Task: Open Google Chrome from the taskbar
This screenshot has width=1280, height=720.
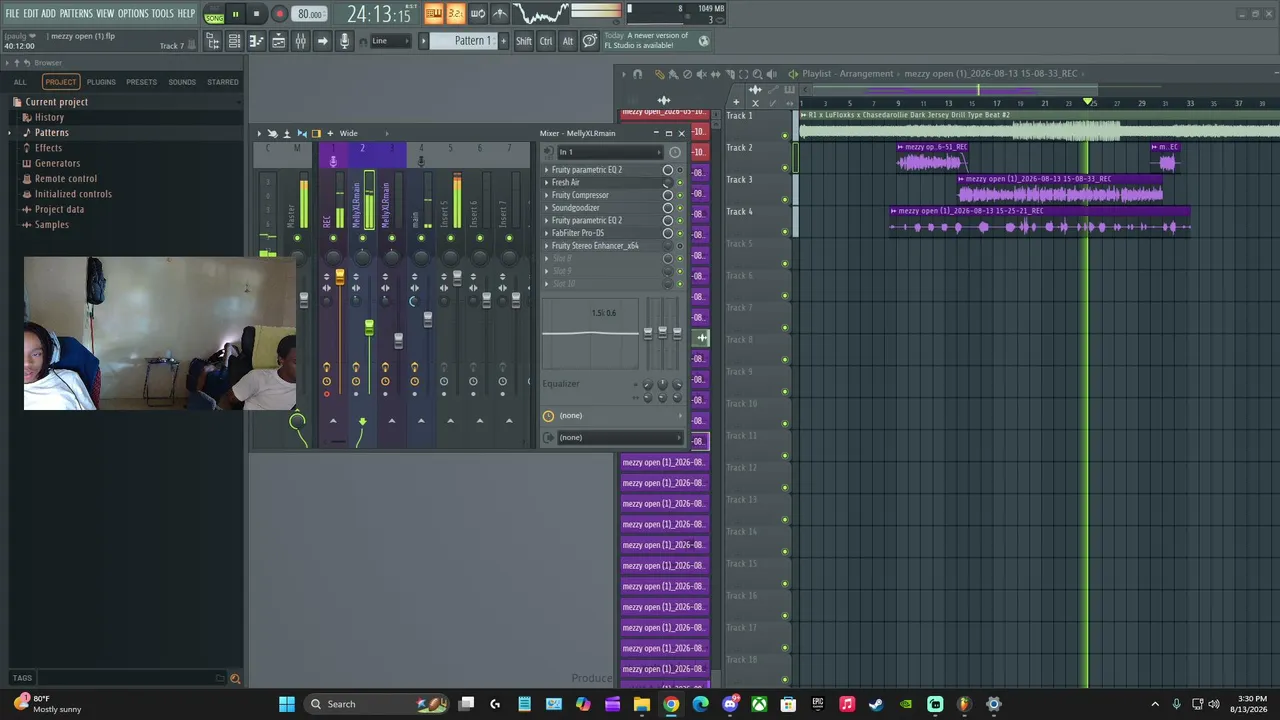Action: point(671,704)
